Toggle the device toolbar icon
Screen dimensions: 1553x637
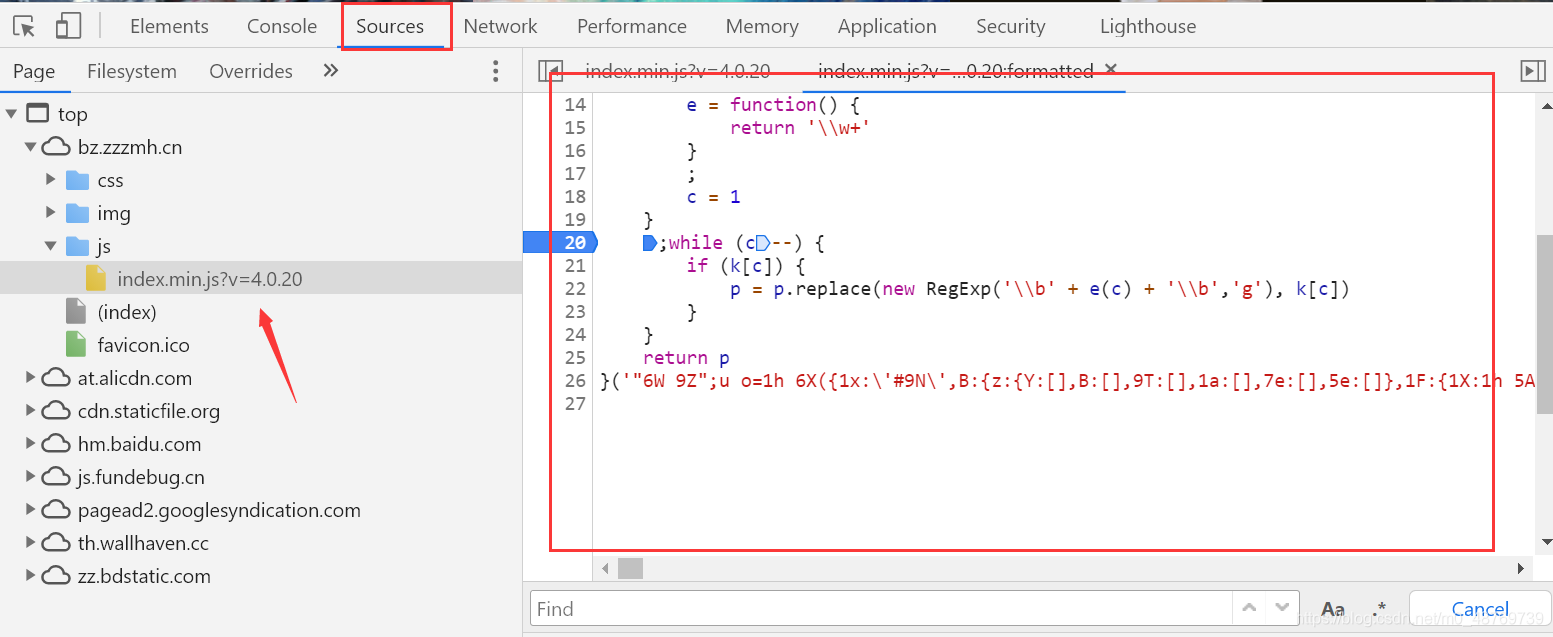tap(68, 26)
